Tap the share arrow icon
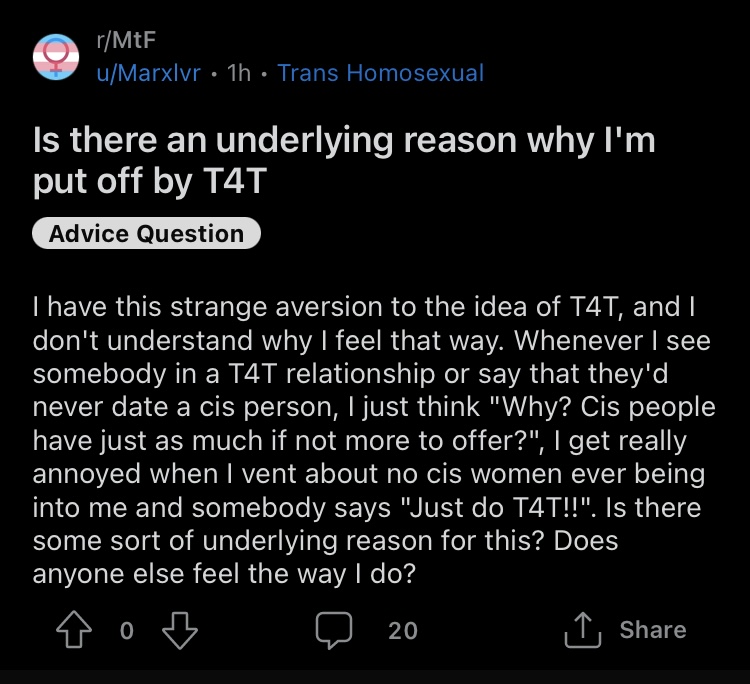The image size is (750, 684). [583, 629]
